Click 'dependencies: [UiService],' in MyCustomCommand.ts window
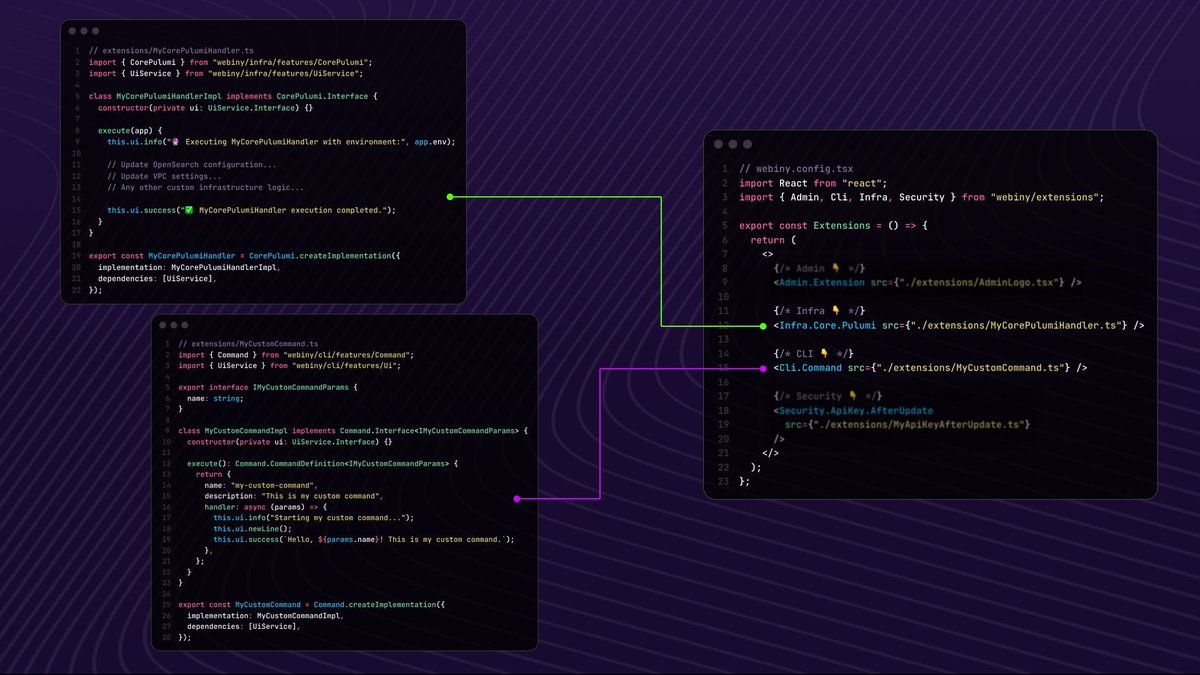This screenshot has height=675, width=1200. click(x=243, y=627)
